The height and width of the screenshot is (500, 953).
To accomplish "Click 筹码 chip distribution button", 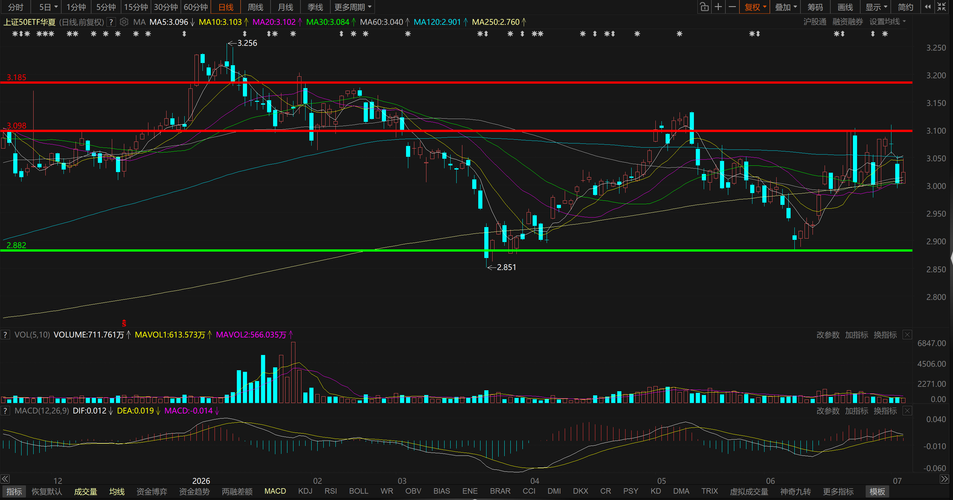I will [815, 7].
